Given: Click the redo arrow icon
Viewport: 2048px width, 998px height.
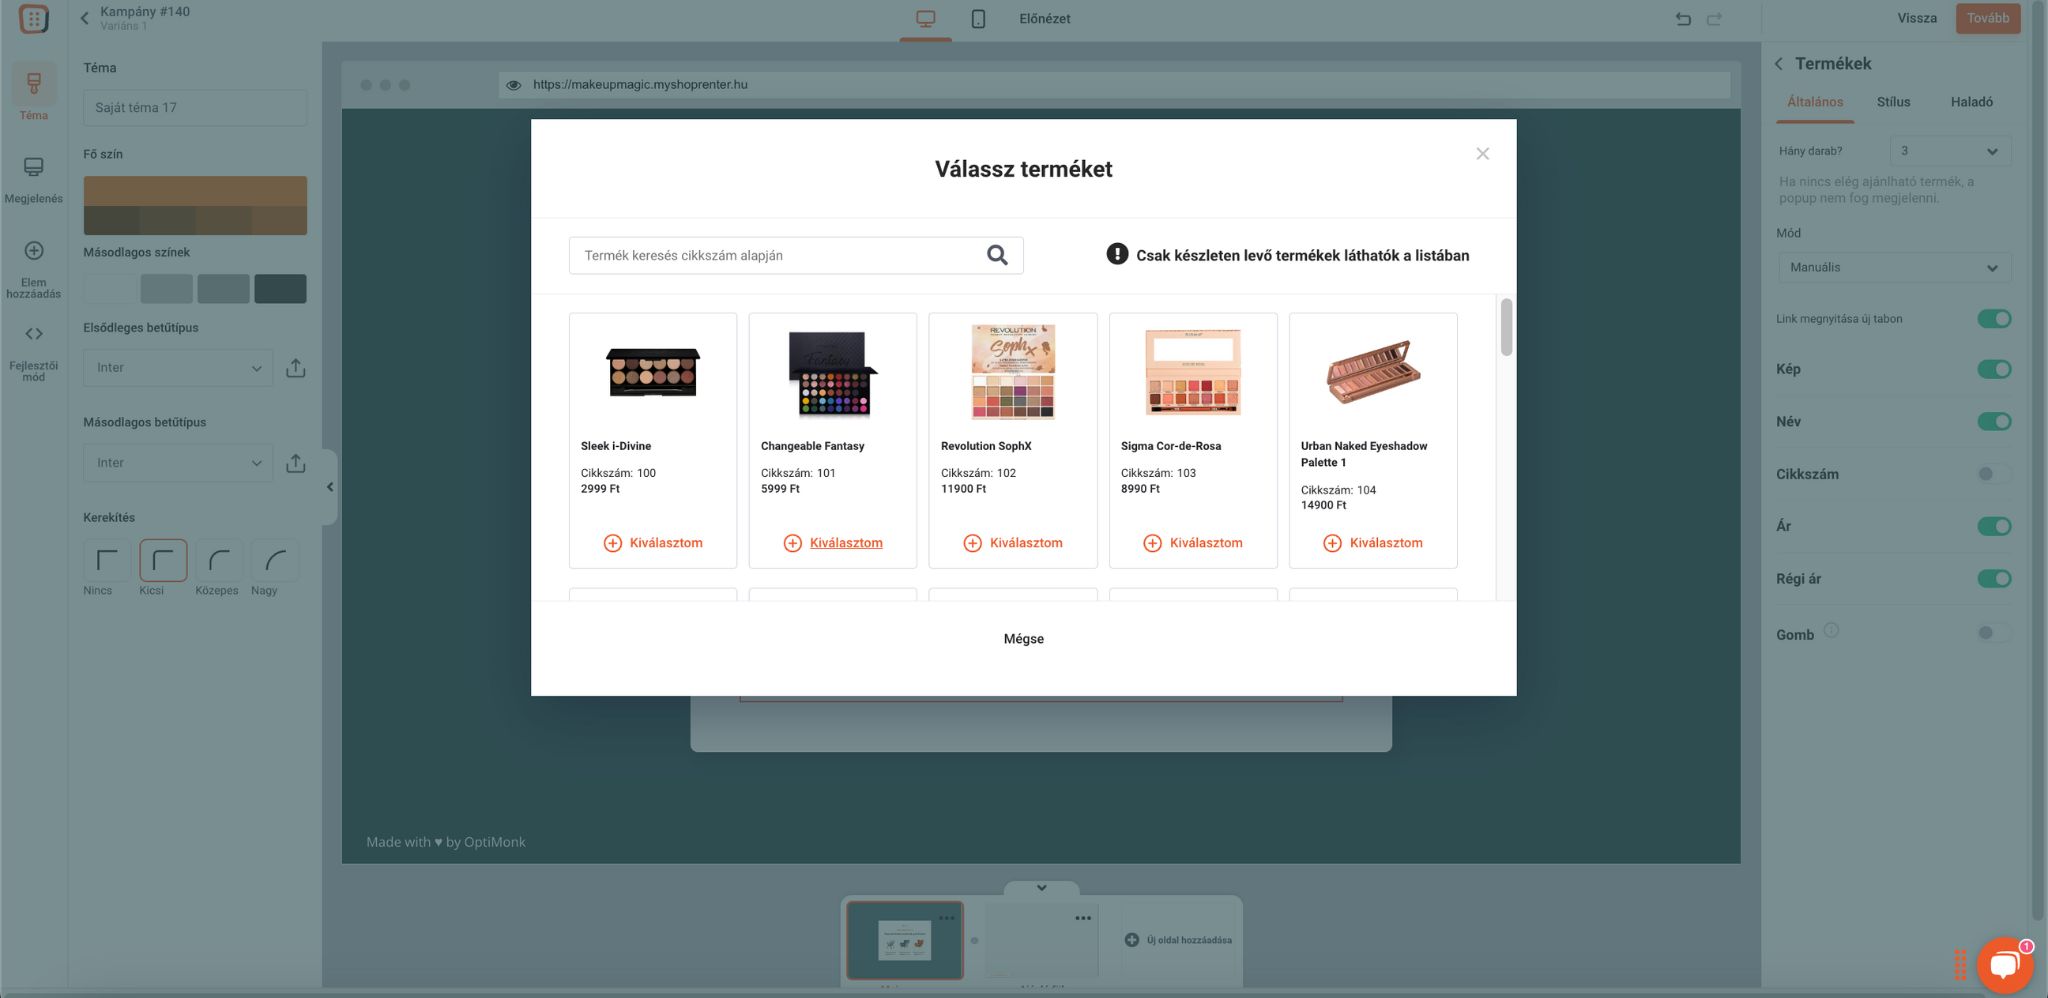Looking at the screenshot, I should pos(1714,19).
